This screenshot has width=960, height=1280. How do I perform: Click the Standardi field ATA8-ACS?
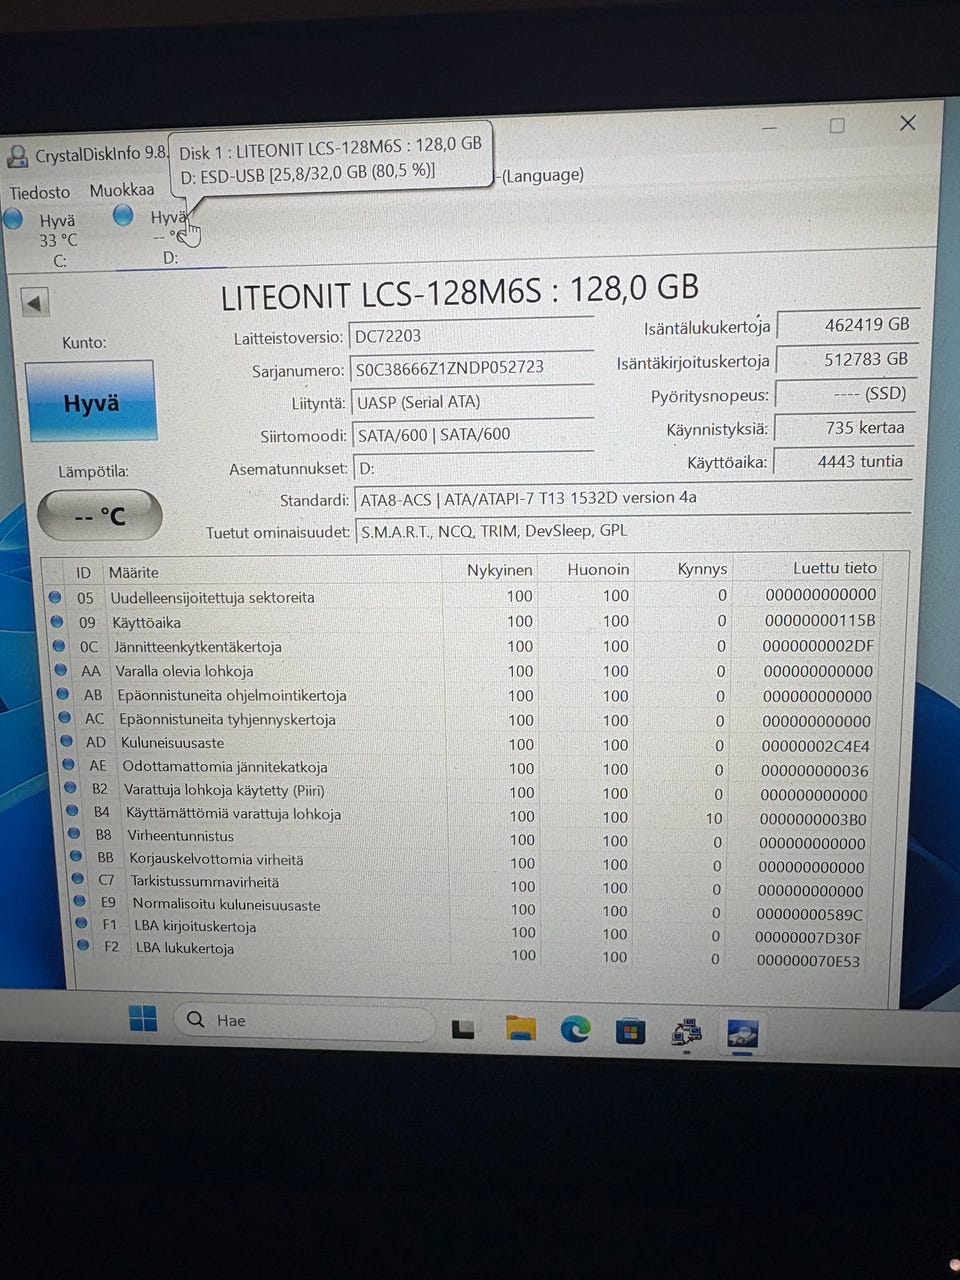[632, 498]
